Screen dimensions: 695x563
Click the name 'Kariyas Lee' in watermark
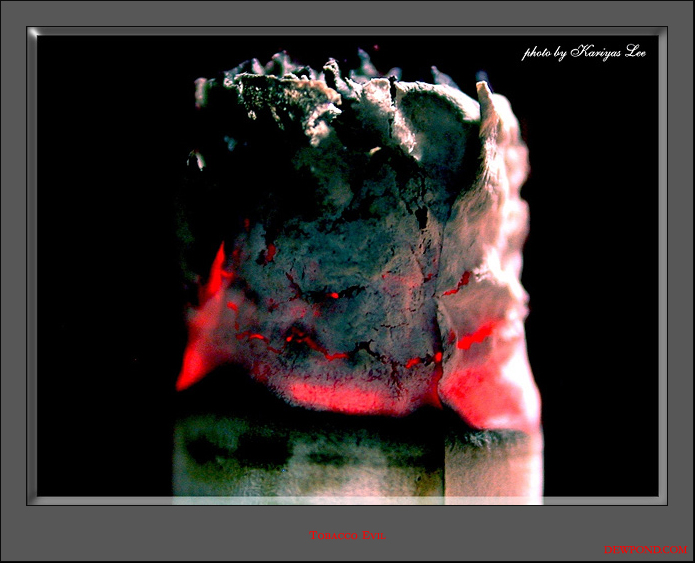click(608, 52)
